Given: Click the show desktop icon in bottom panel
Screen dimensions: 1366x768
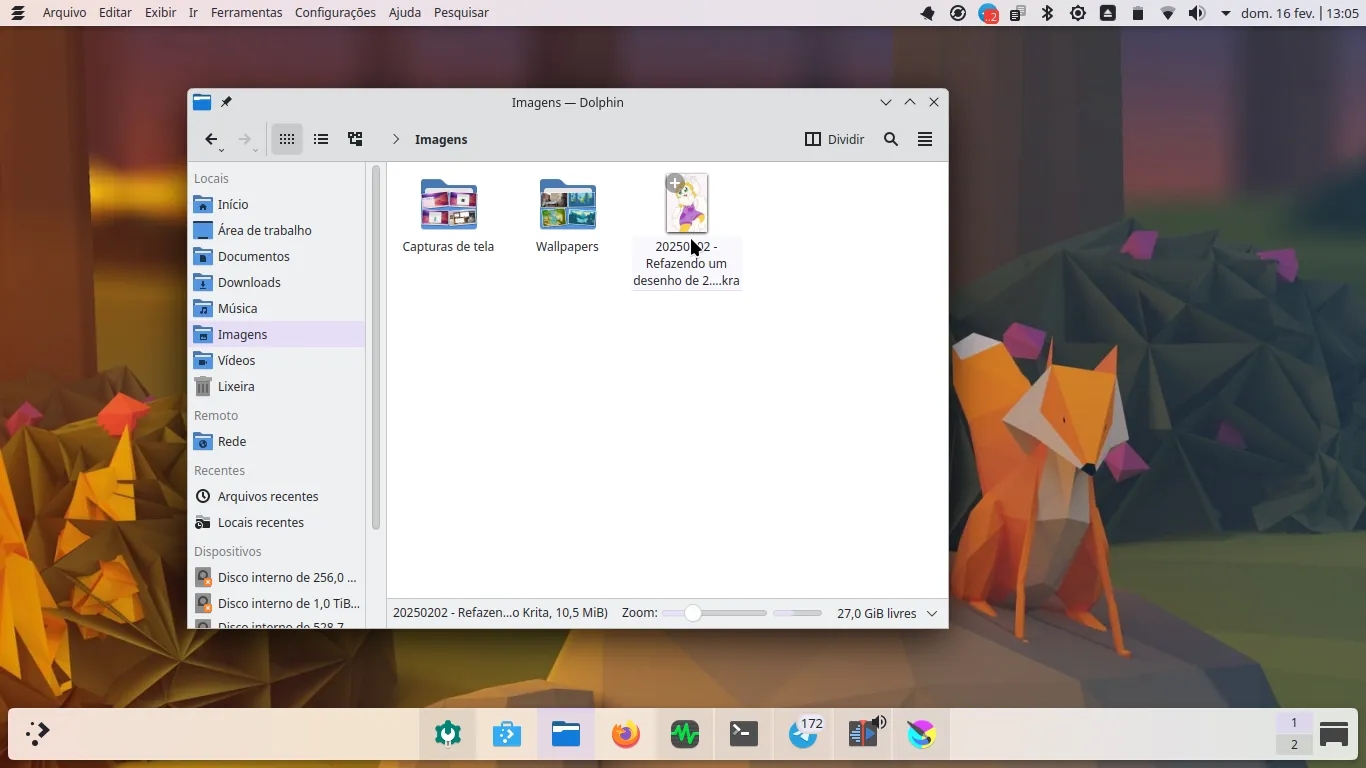Looking at the screenshot, I should (x=1334, y=734).
